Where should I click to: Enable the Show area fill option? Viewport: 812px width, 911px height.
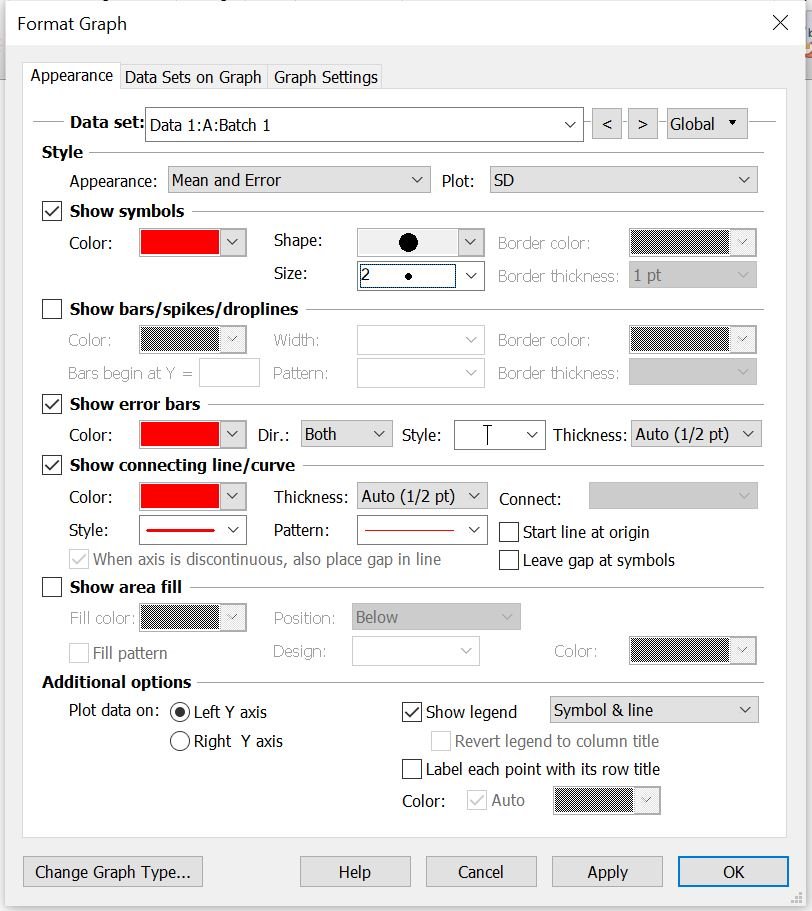coord(50,587)
